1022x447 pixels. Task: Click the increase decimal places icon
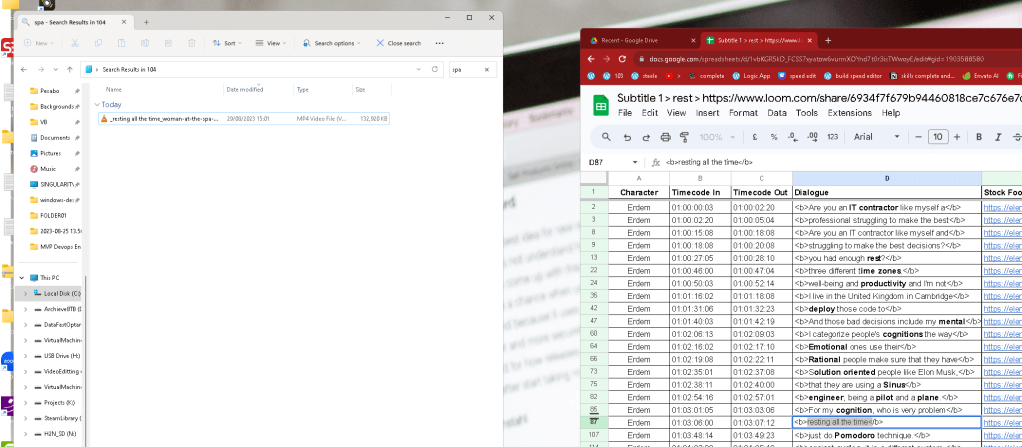[x=812, y=137]
